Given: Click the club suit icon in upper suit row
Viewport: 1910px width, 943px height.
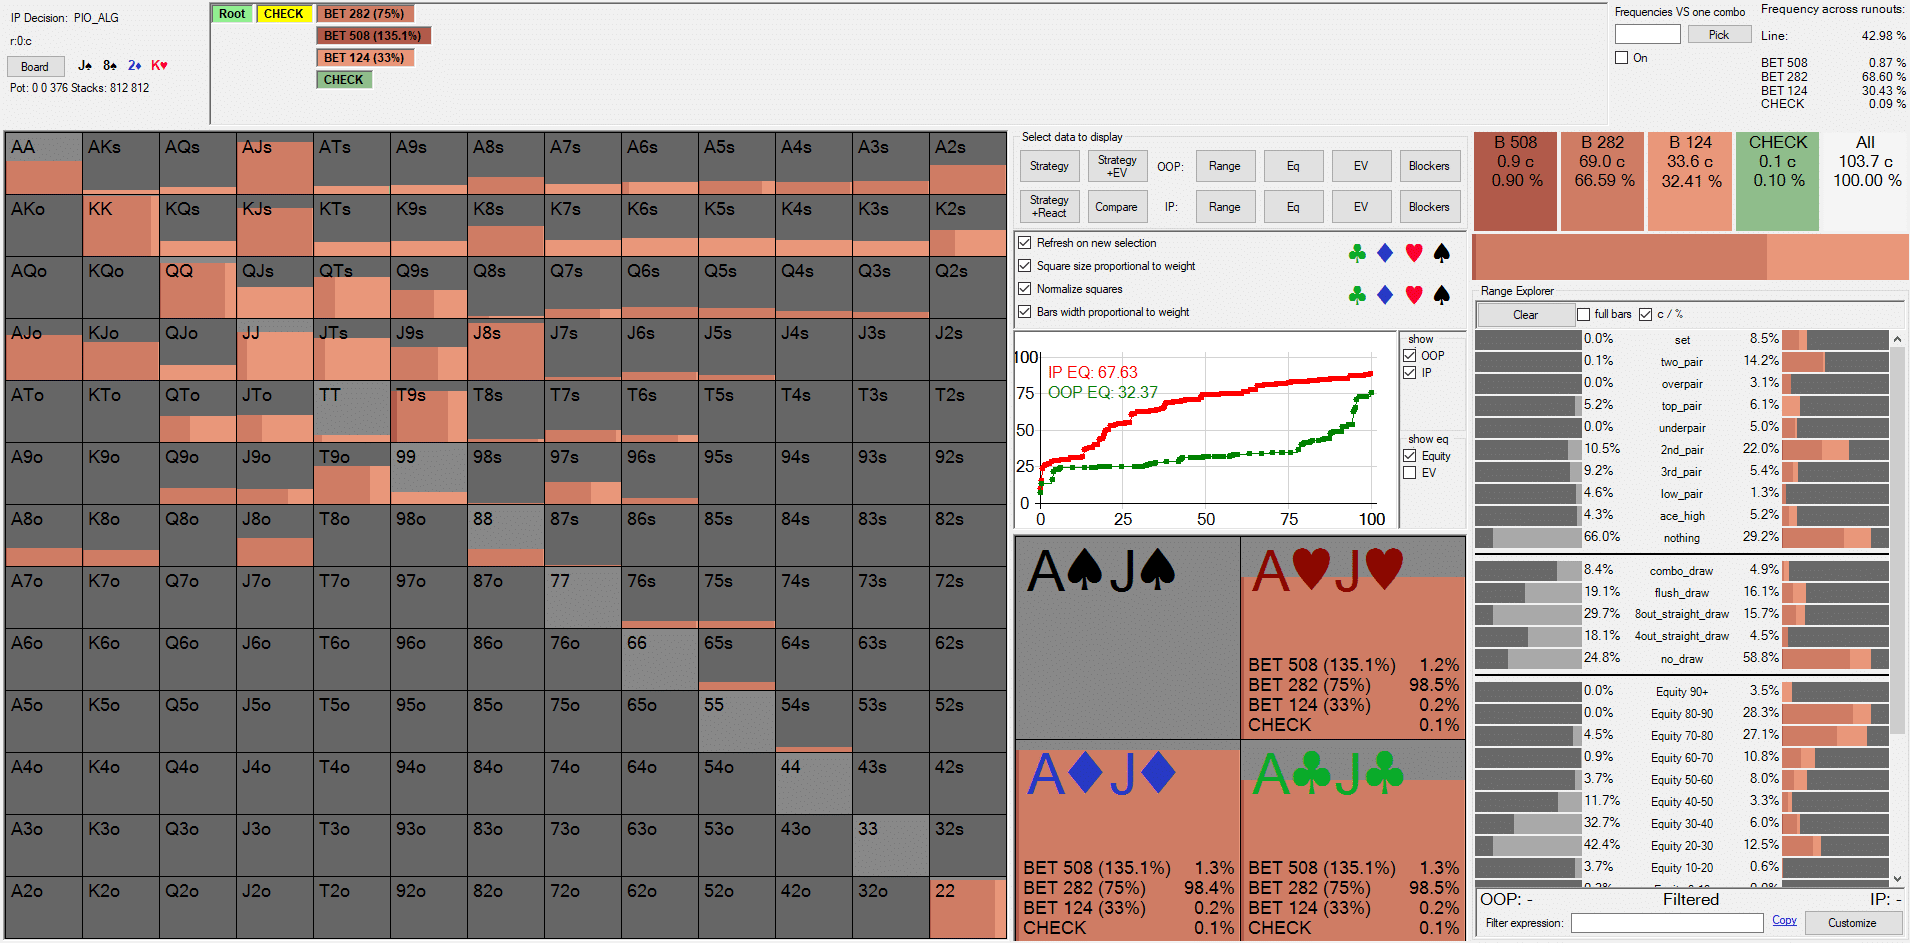Looking at the screenshot, I should (1357, 253).
